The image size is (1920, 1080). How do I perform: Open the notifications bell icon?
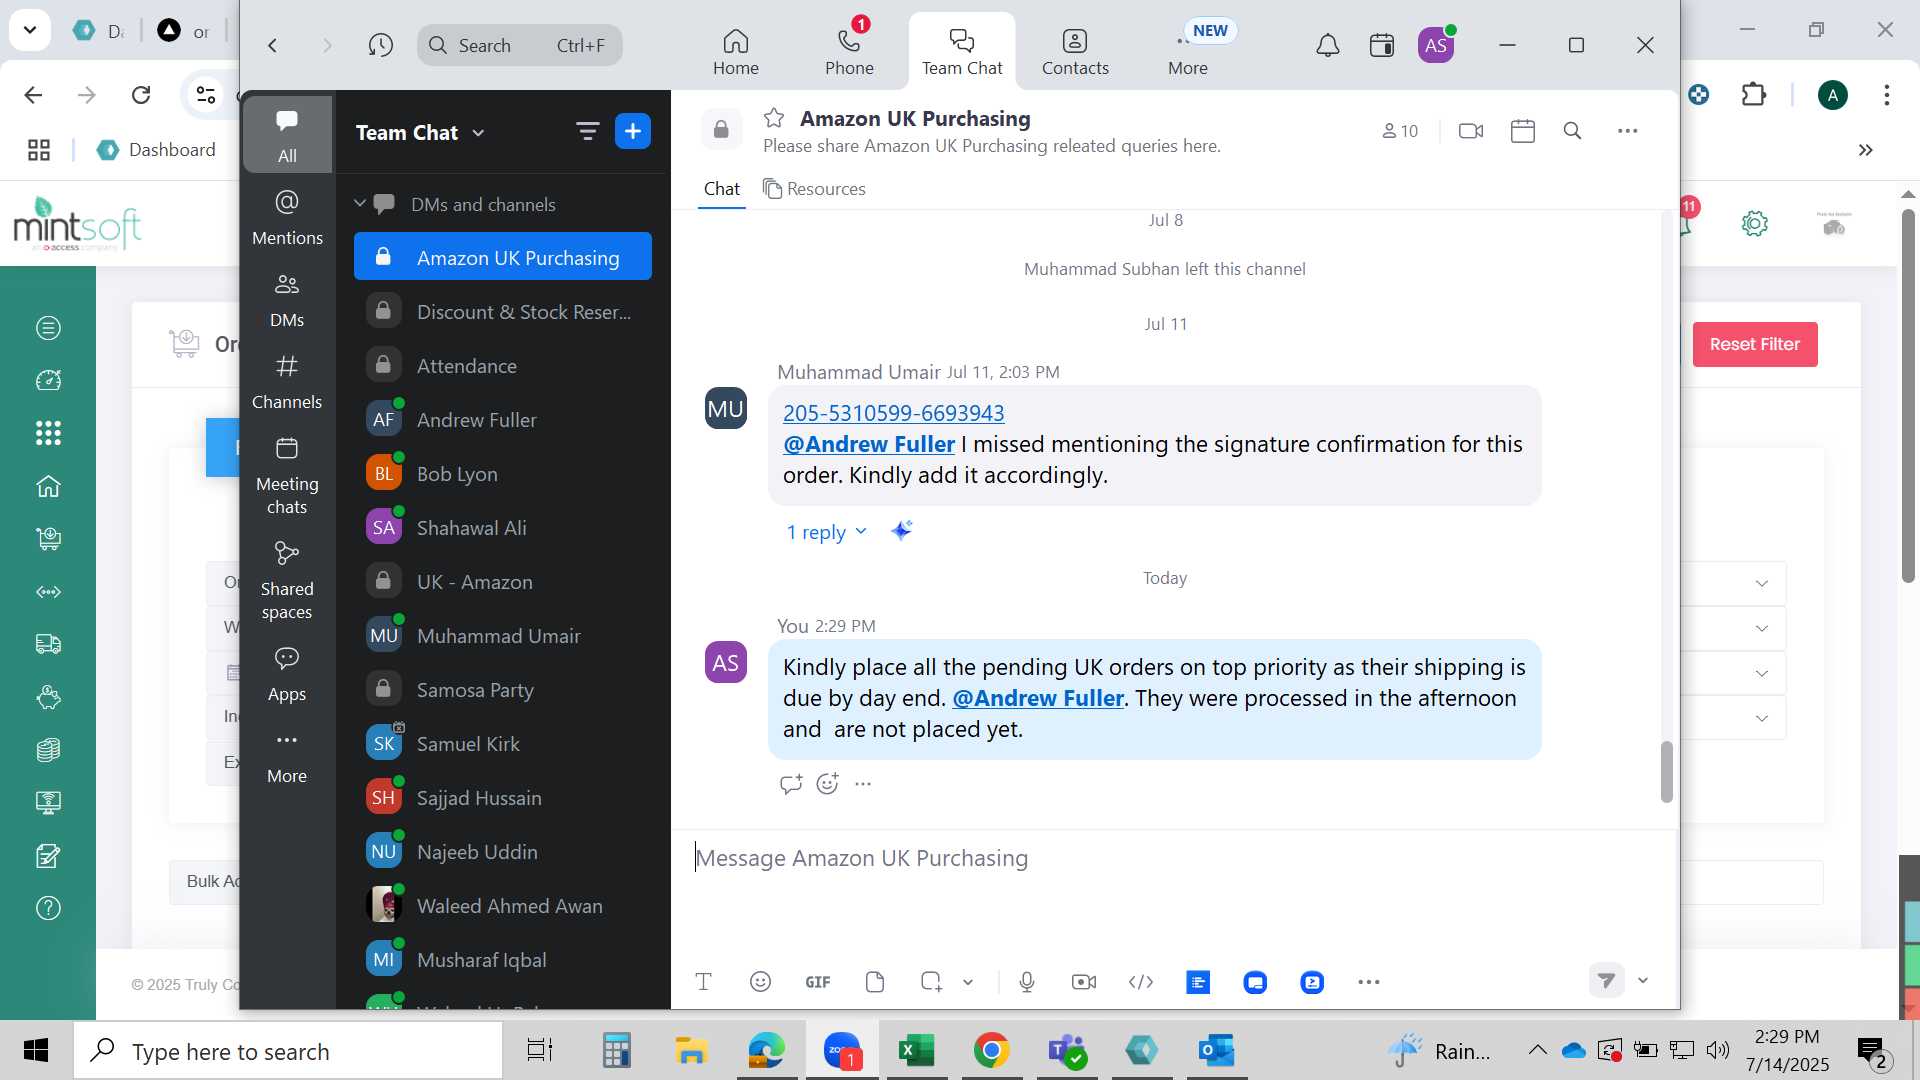1327,45
